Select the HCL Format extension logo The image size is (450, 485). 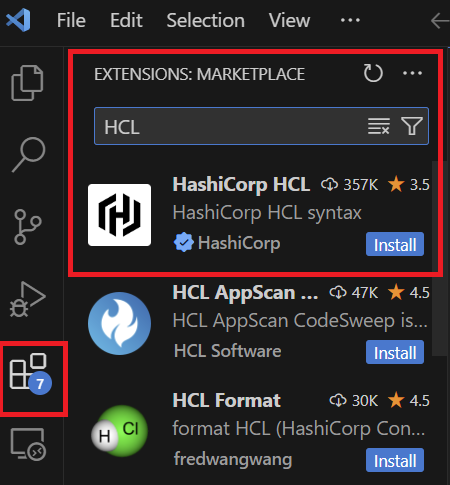click(x=120, y=431)
